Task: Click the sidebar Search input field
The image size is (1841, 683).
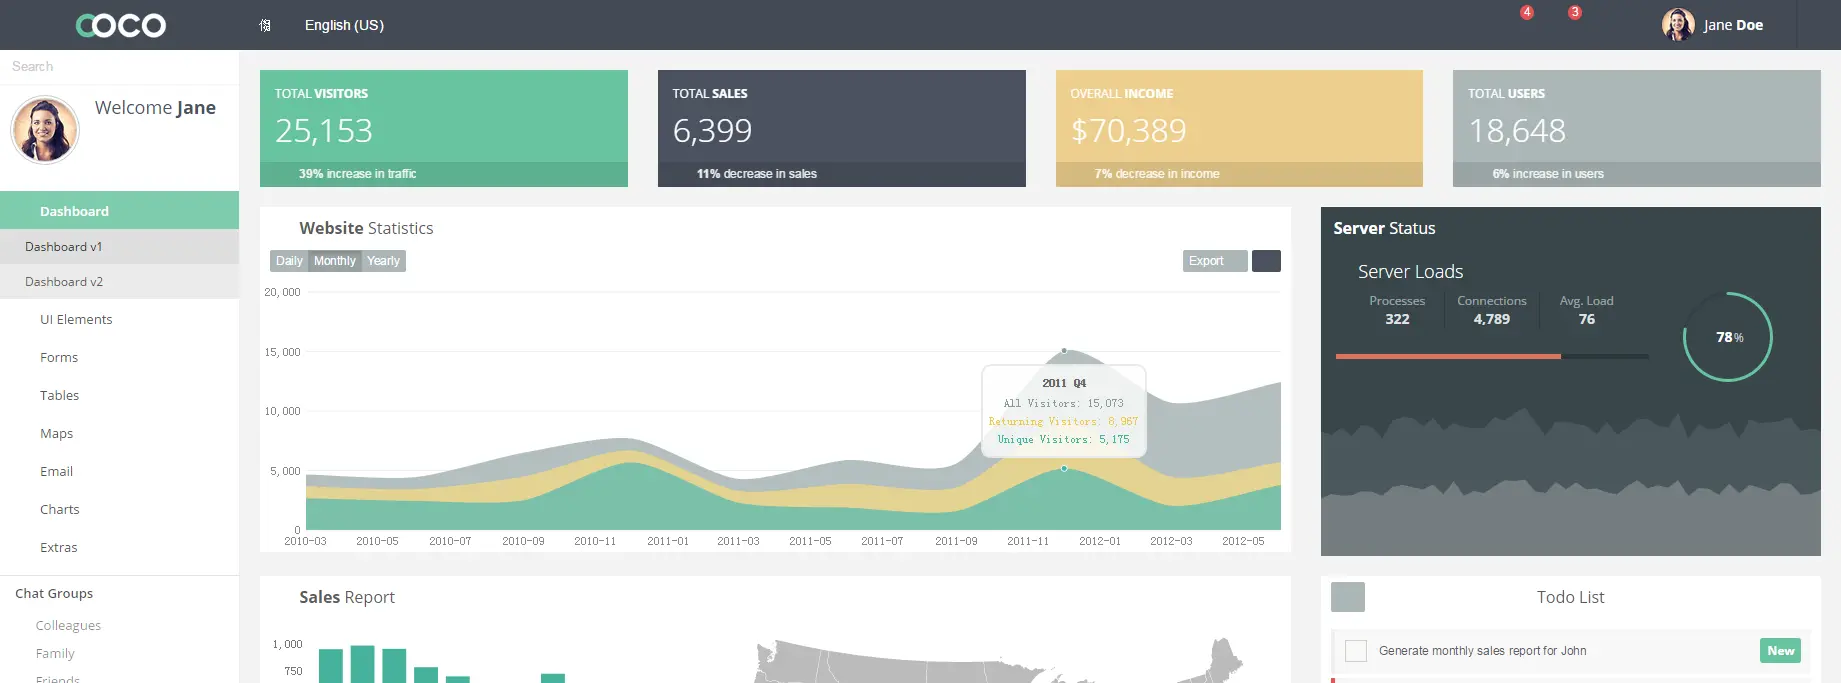Action: 119,66
